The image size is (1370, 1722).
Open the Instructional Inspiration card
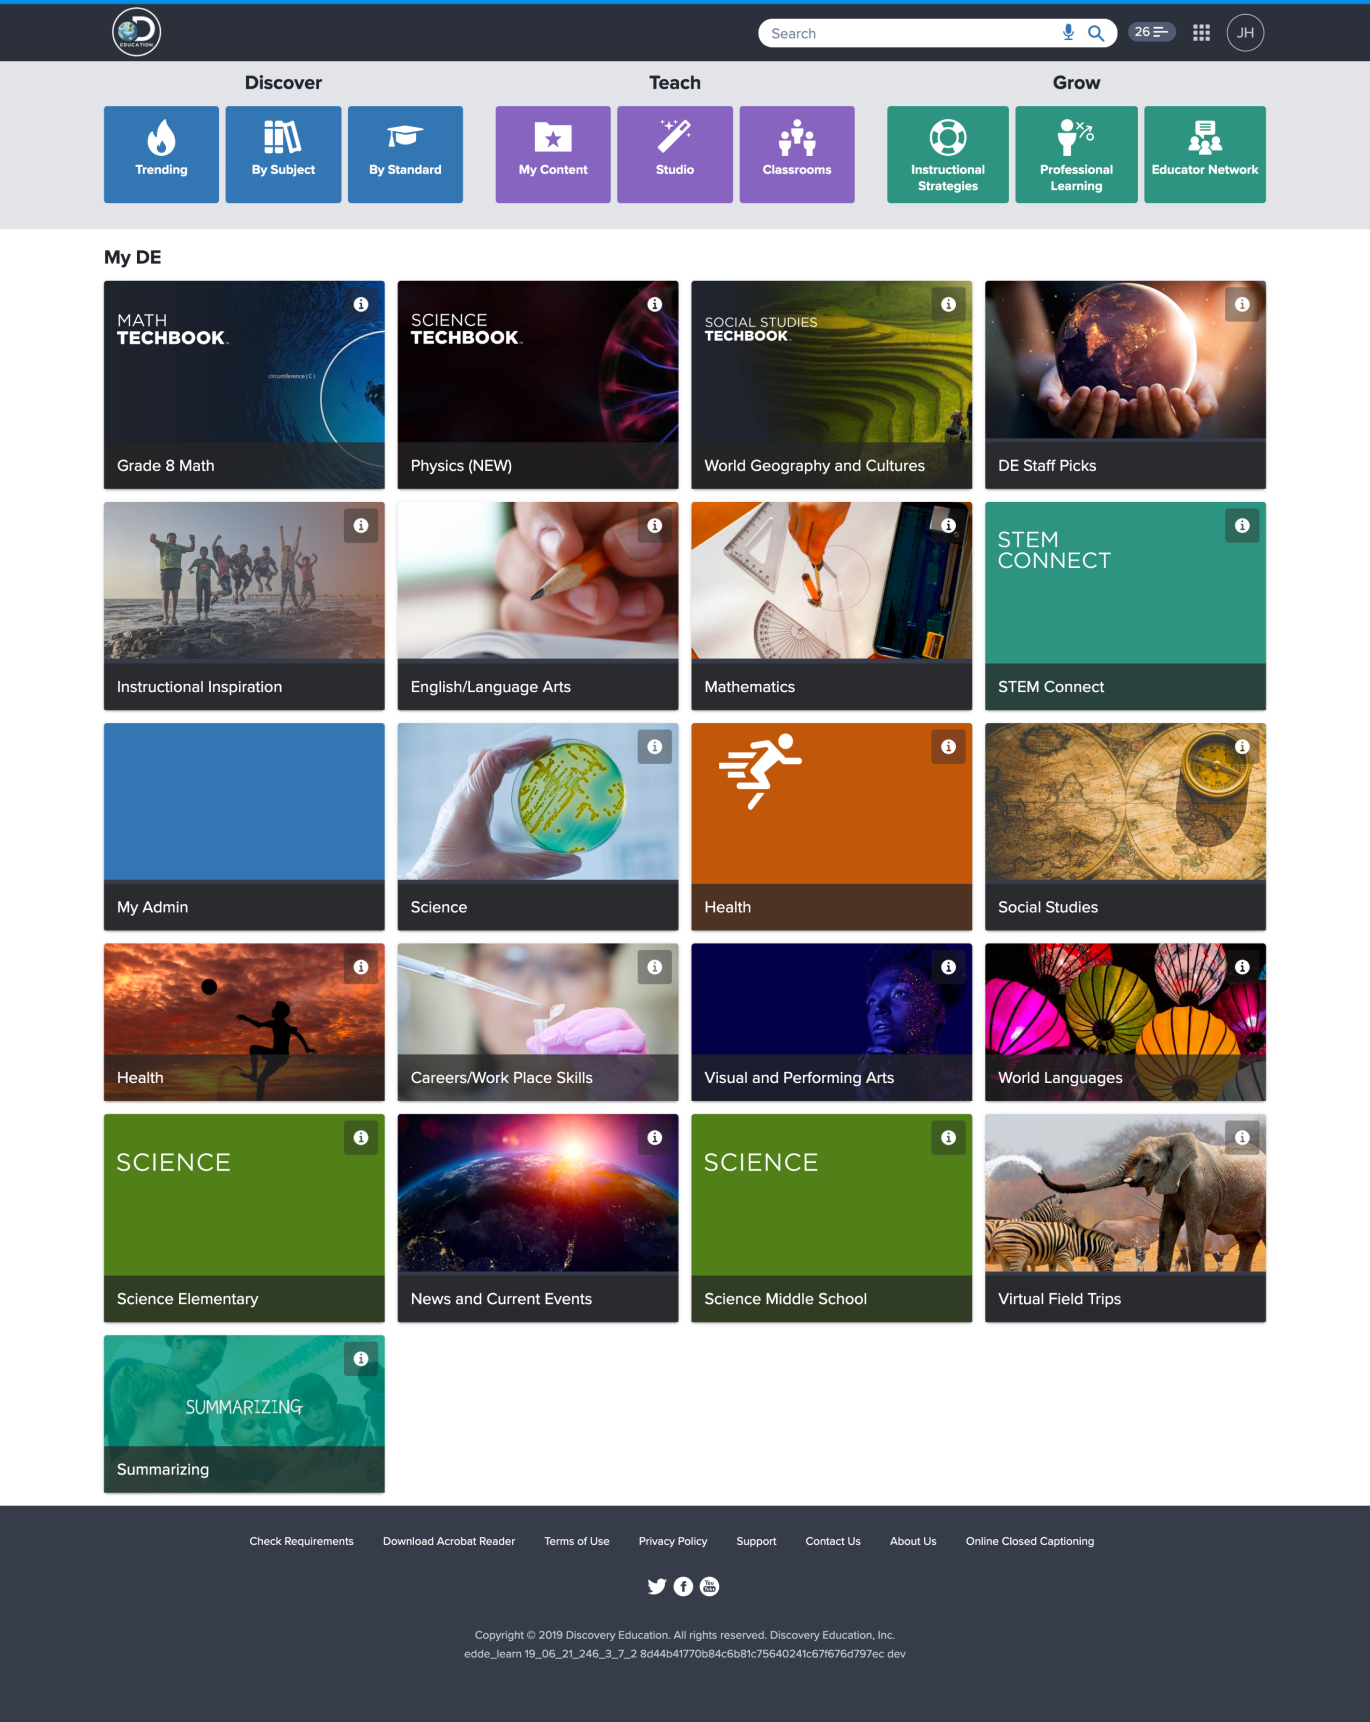244,606
